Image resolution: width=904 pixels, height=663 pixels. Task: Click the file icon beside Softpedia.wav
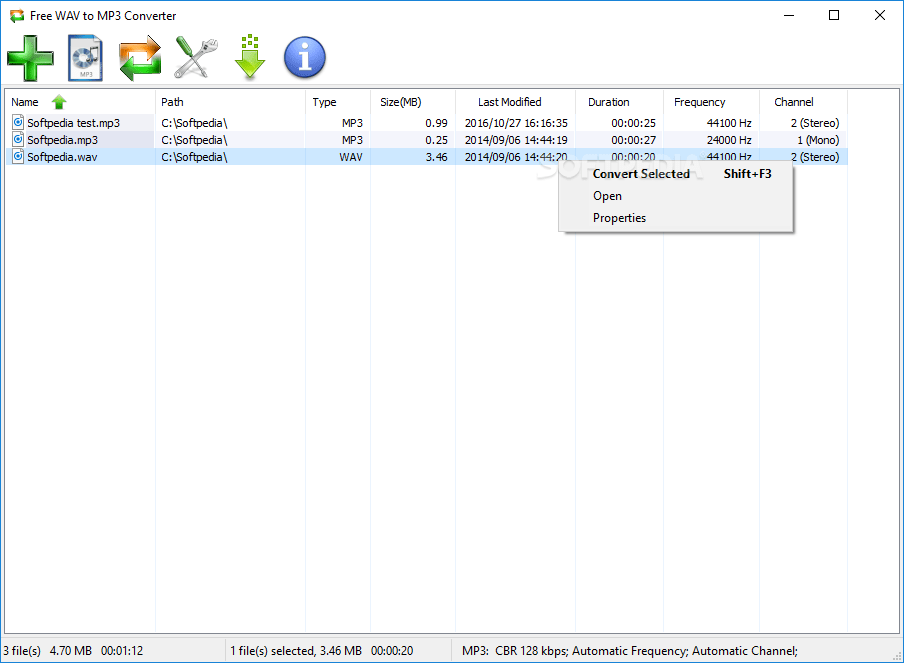click(x=17, y=157)
